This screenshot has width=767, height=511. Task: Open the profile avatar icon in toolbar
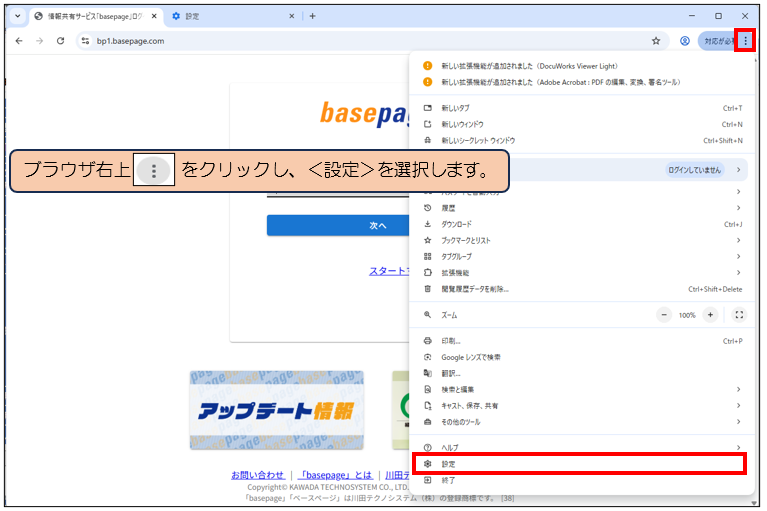(685, 41)
